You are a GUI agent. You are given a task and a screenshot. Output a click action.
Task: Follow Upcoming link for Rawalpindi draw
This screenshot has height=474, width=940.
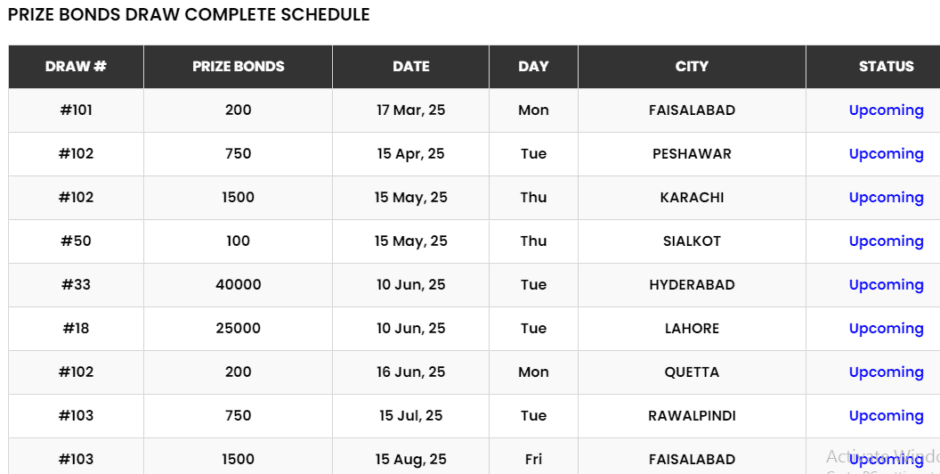coord(885,416)
